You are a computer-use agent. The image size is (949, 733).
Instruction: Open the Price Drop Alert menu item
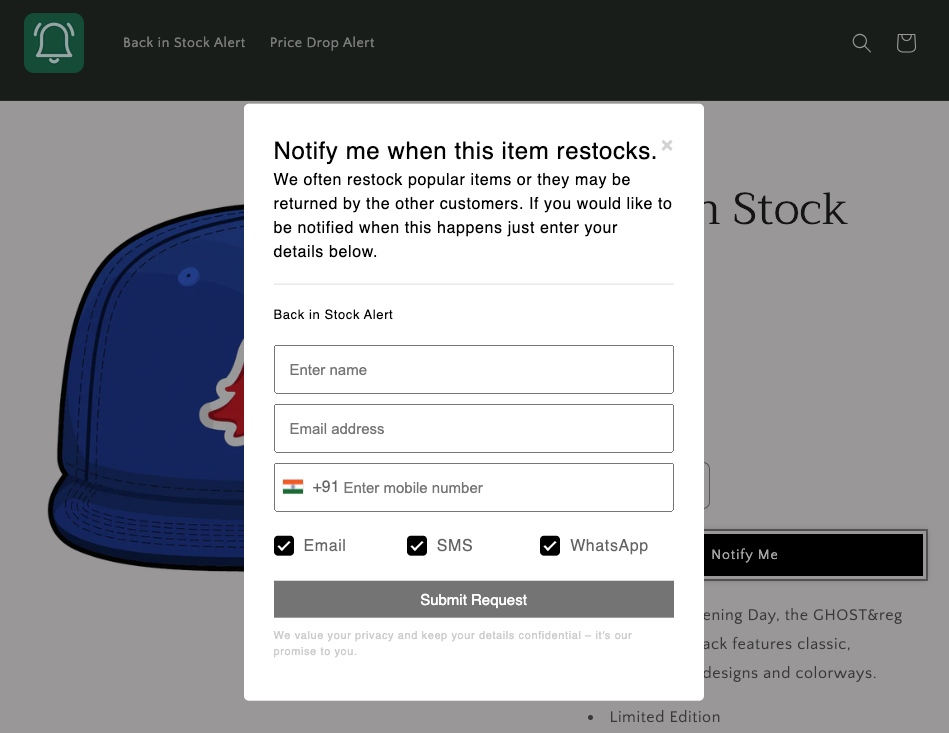322,43
